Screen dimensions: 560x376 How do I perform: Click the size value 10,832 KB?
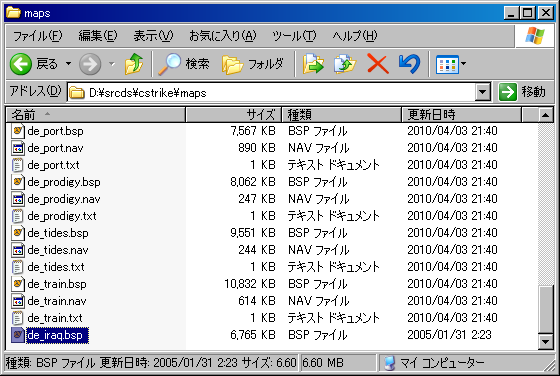(250, 284)
